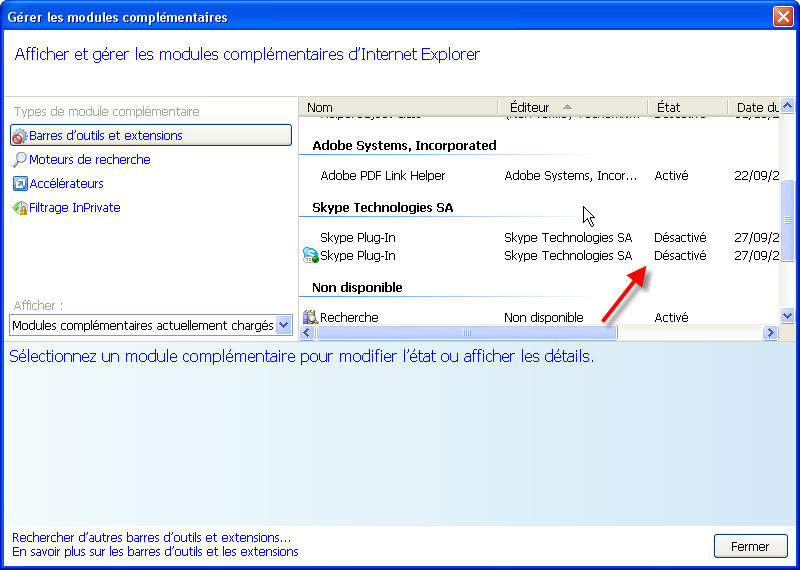Click the Non disponible group header
This screenshot has width=800, height=570.
click(x=357, y=287)
